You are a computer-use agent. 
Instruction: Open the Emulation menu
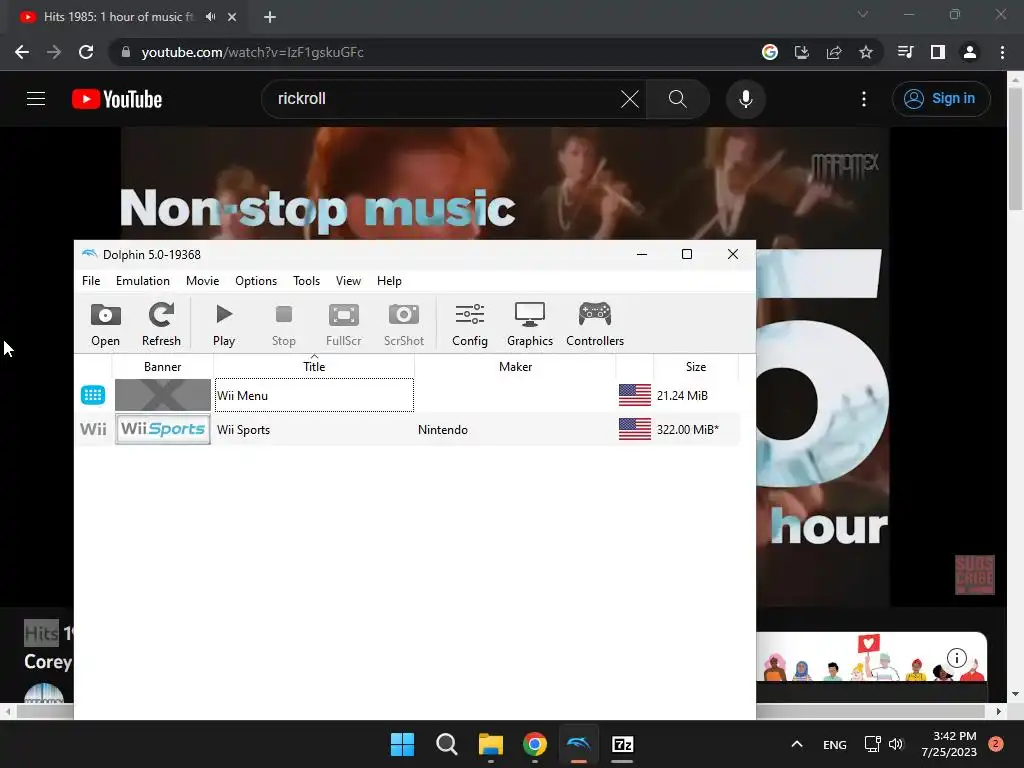click(x=142, y=281)
